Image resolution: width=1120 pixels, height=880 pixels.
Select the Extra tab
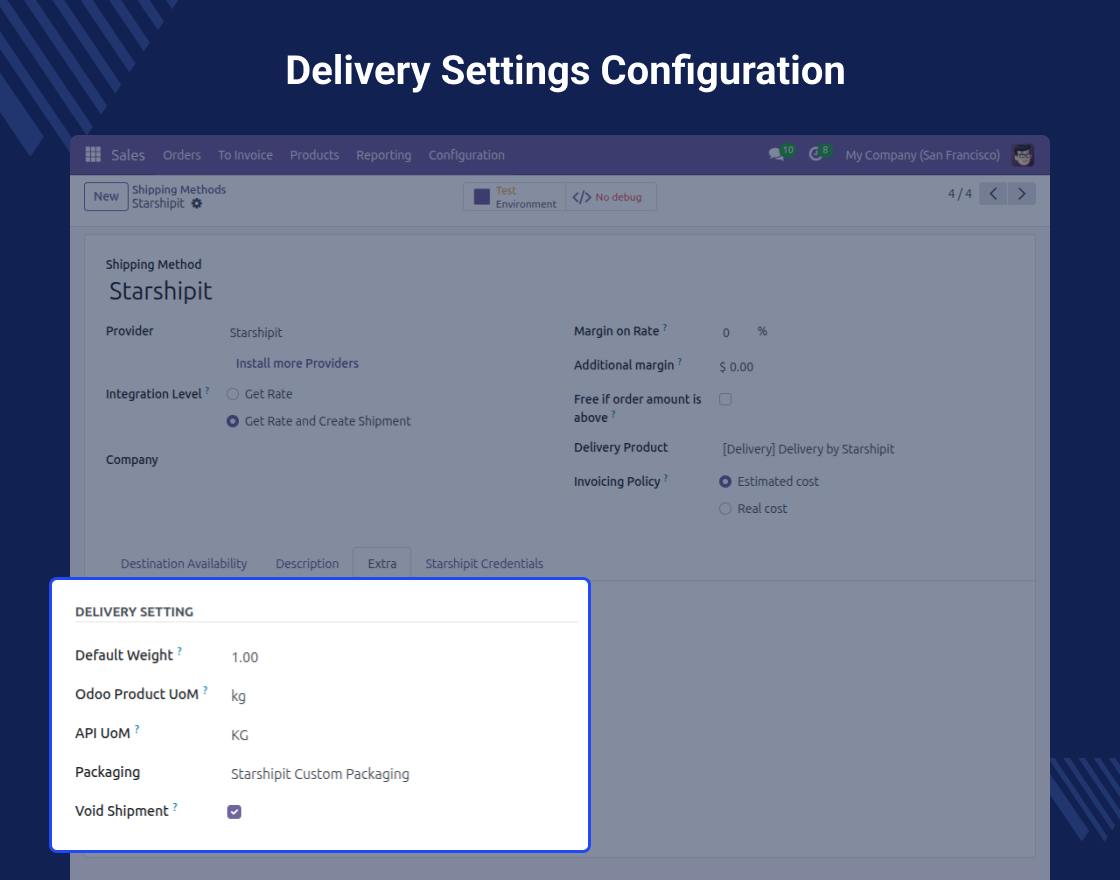click(382, 564)
